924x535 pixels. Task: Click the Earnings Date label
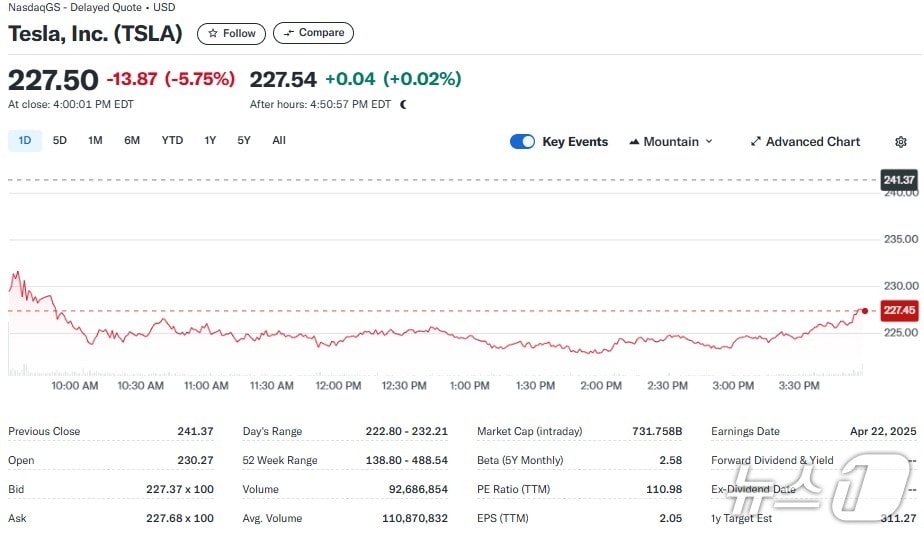(746, 432)
